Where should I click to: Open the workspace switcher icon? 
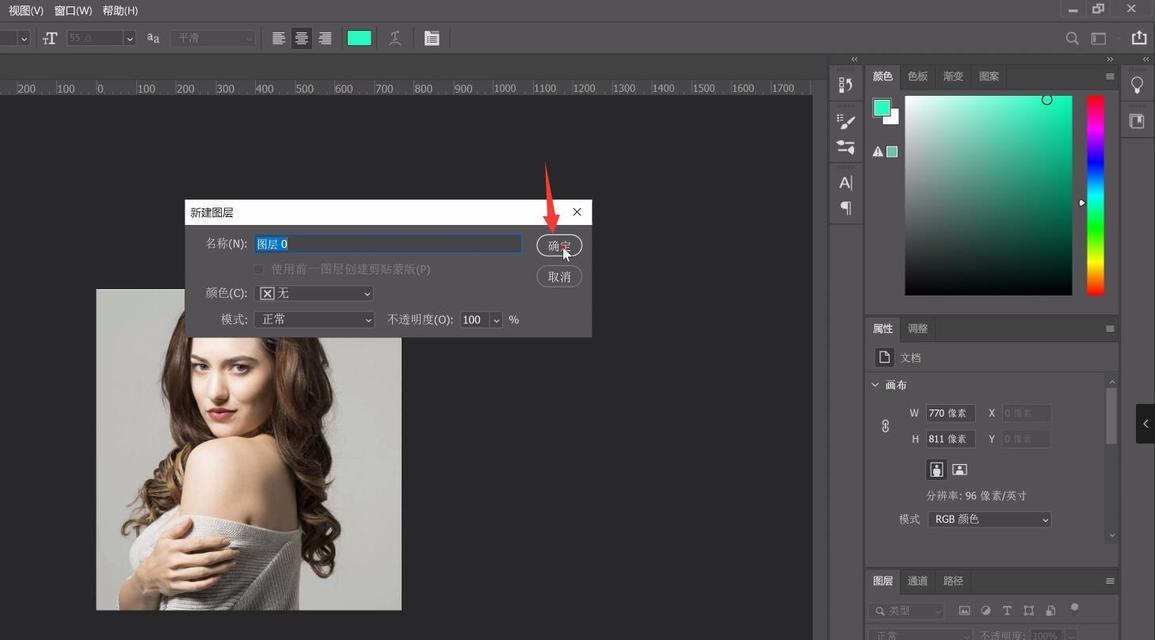click(1098, 38)
